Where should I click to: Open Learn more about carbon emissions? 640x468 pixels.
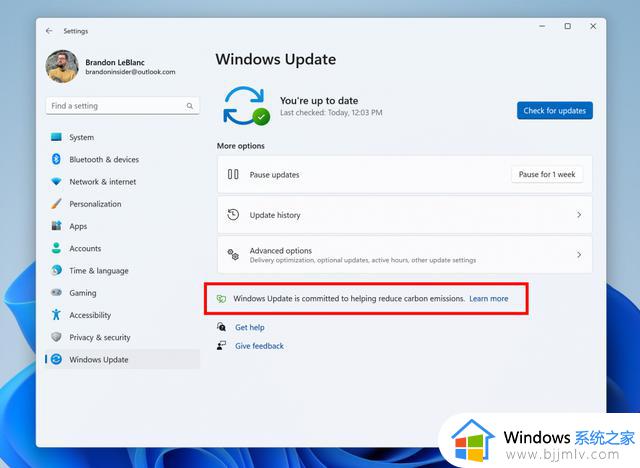[489, 299]
